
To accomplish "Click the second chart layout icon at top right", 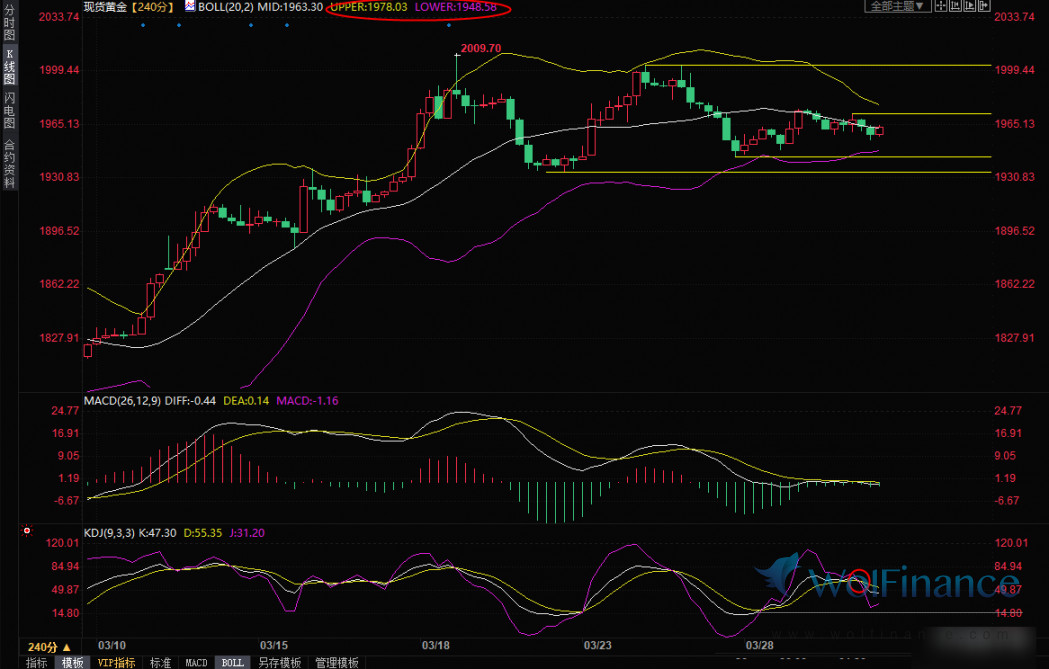I will (x=953, y=6).
